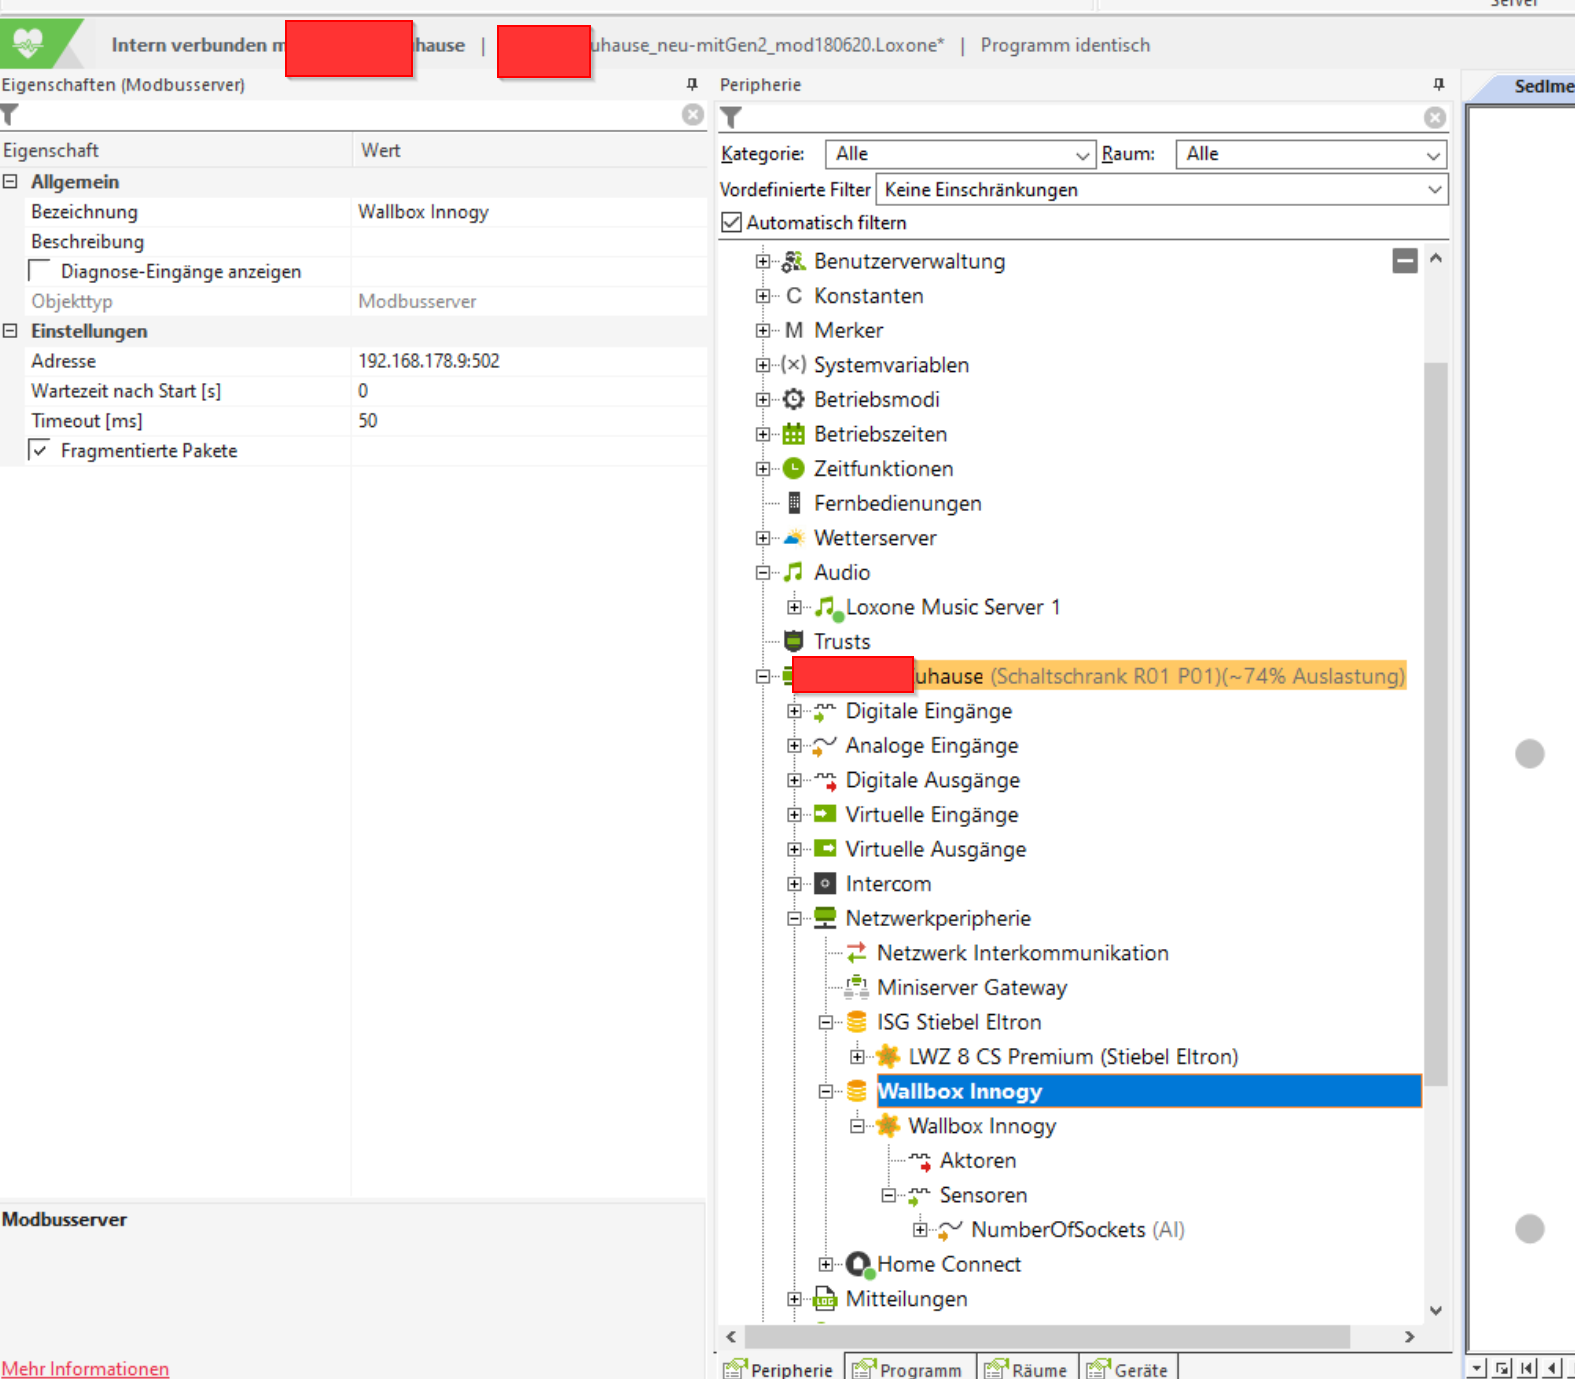Click the Peripherie scroll left arrow
The height and width of the screenshot is (1379, 1575).
tap(731, 1337)
